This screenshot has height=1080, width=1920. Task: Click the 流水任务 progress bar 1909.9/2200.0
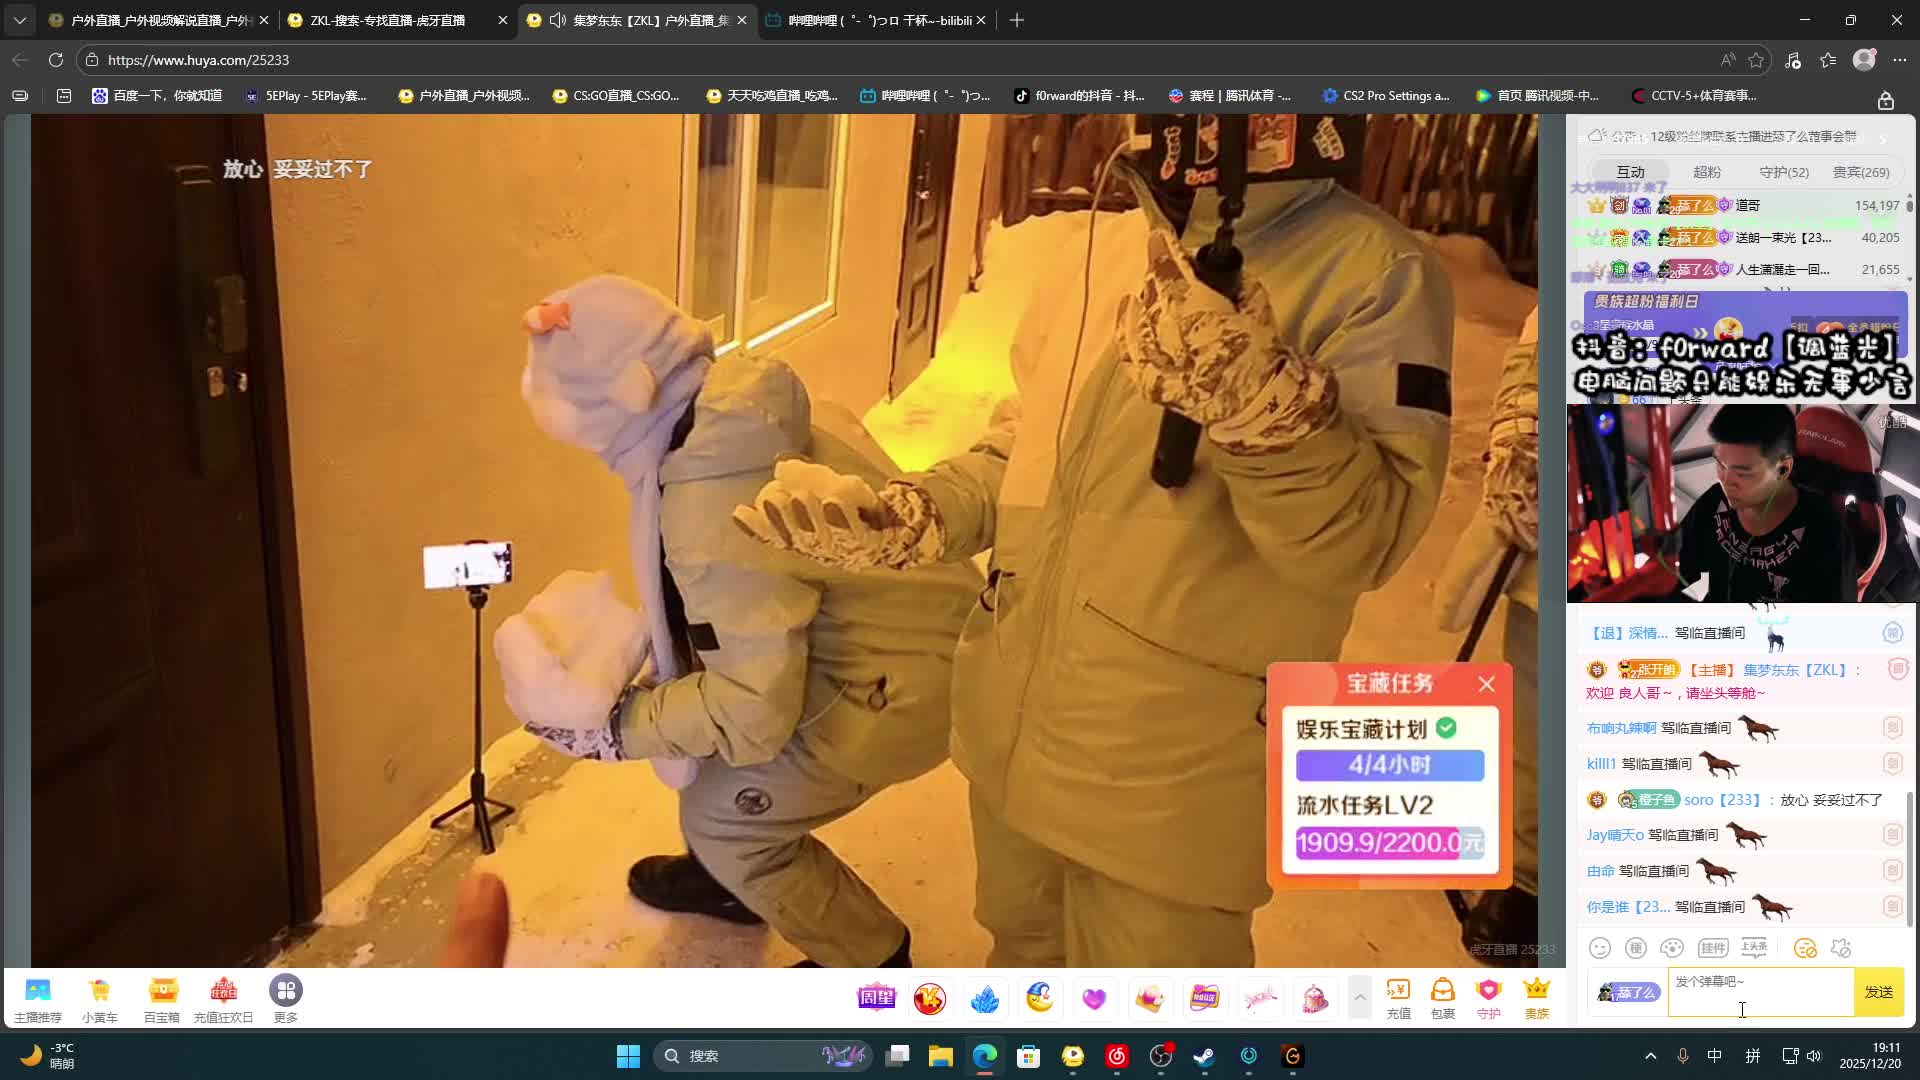pyautogui.click(x=1389, y=843)
